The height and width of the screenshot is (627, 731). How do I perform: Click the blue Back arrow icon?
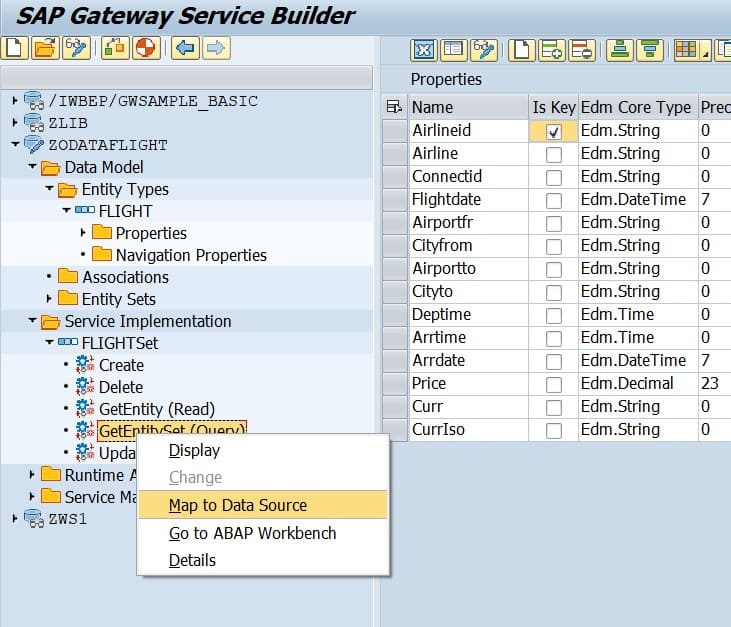183,48
